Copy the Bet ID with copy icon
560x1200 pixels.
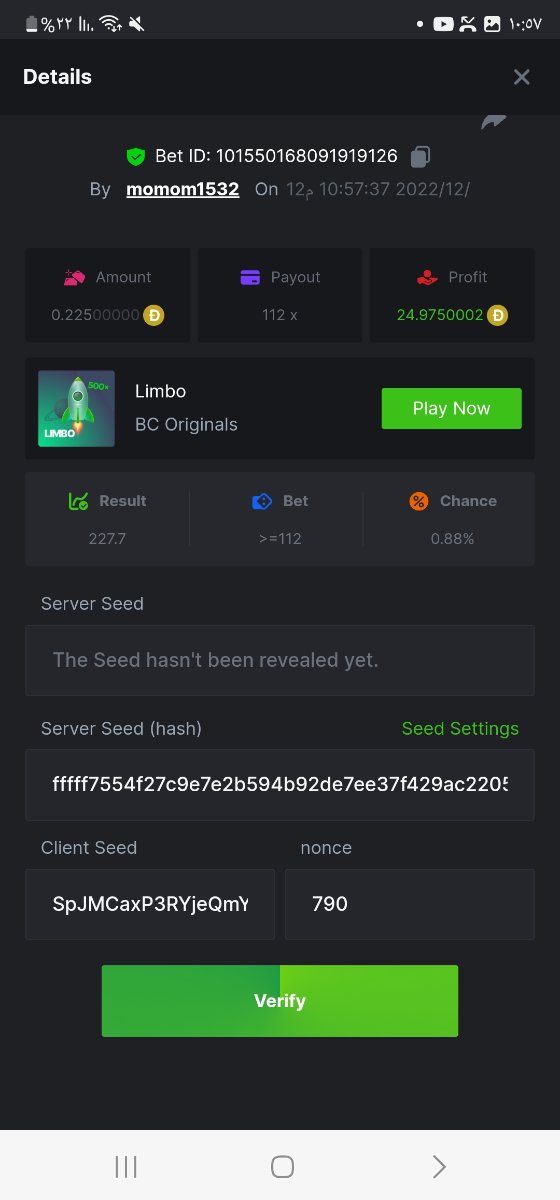421,156
